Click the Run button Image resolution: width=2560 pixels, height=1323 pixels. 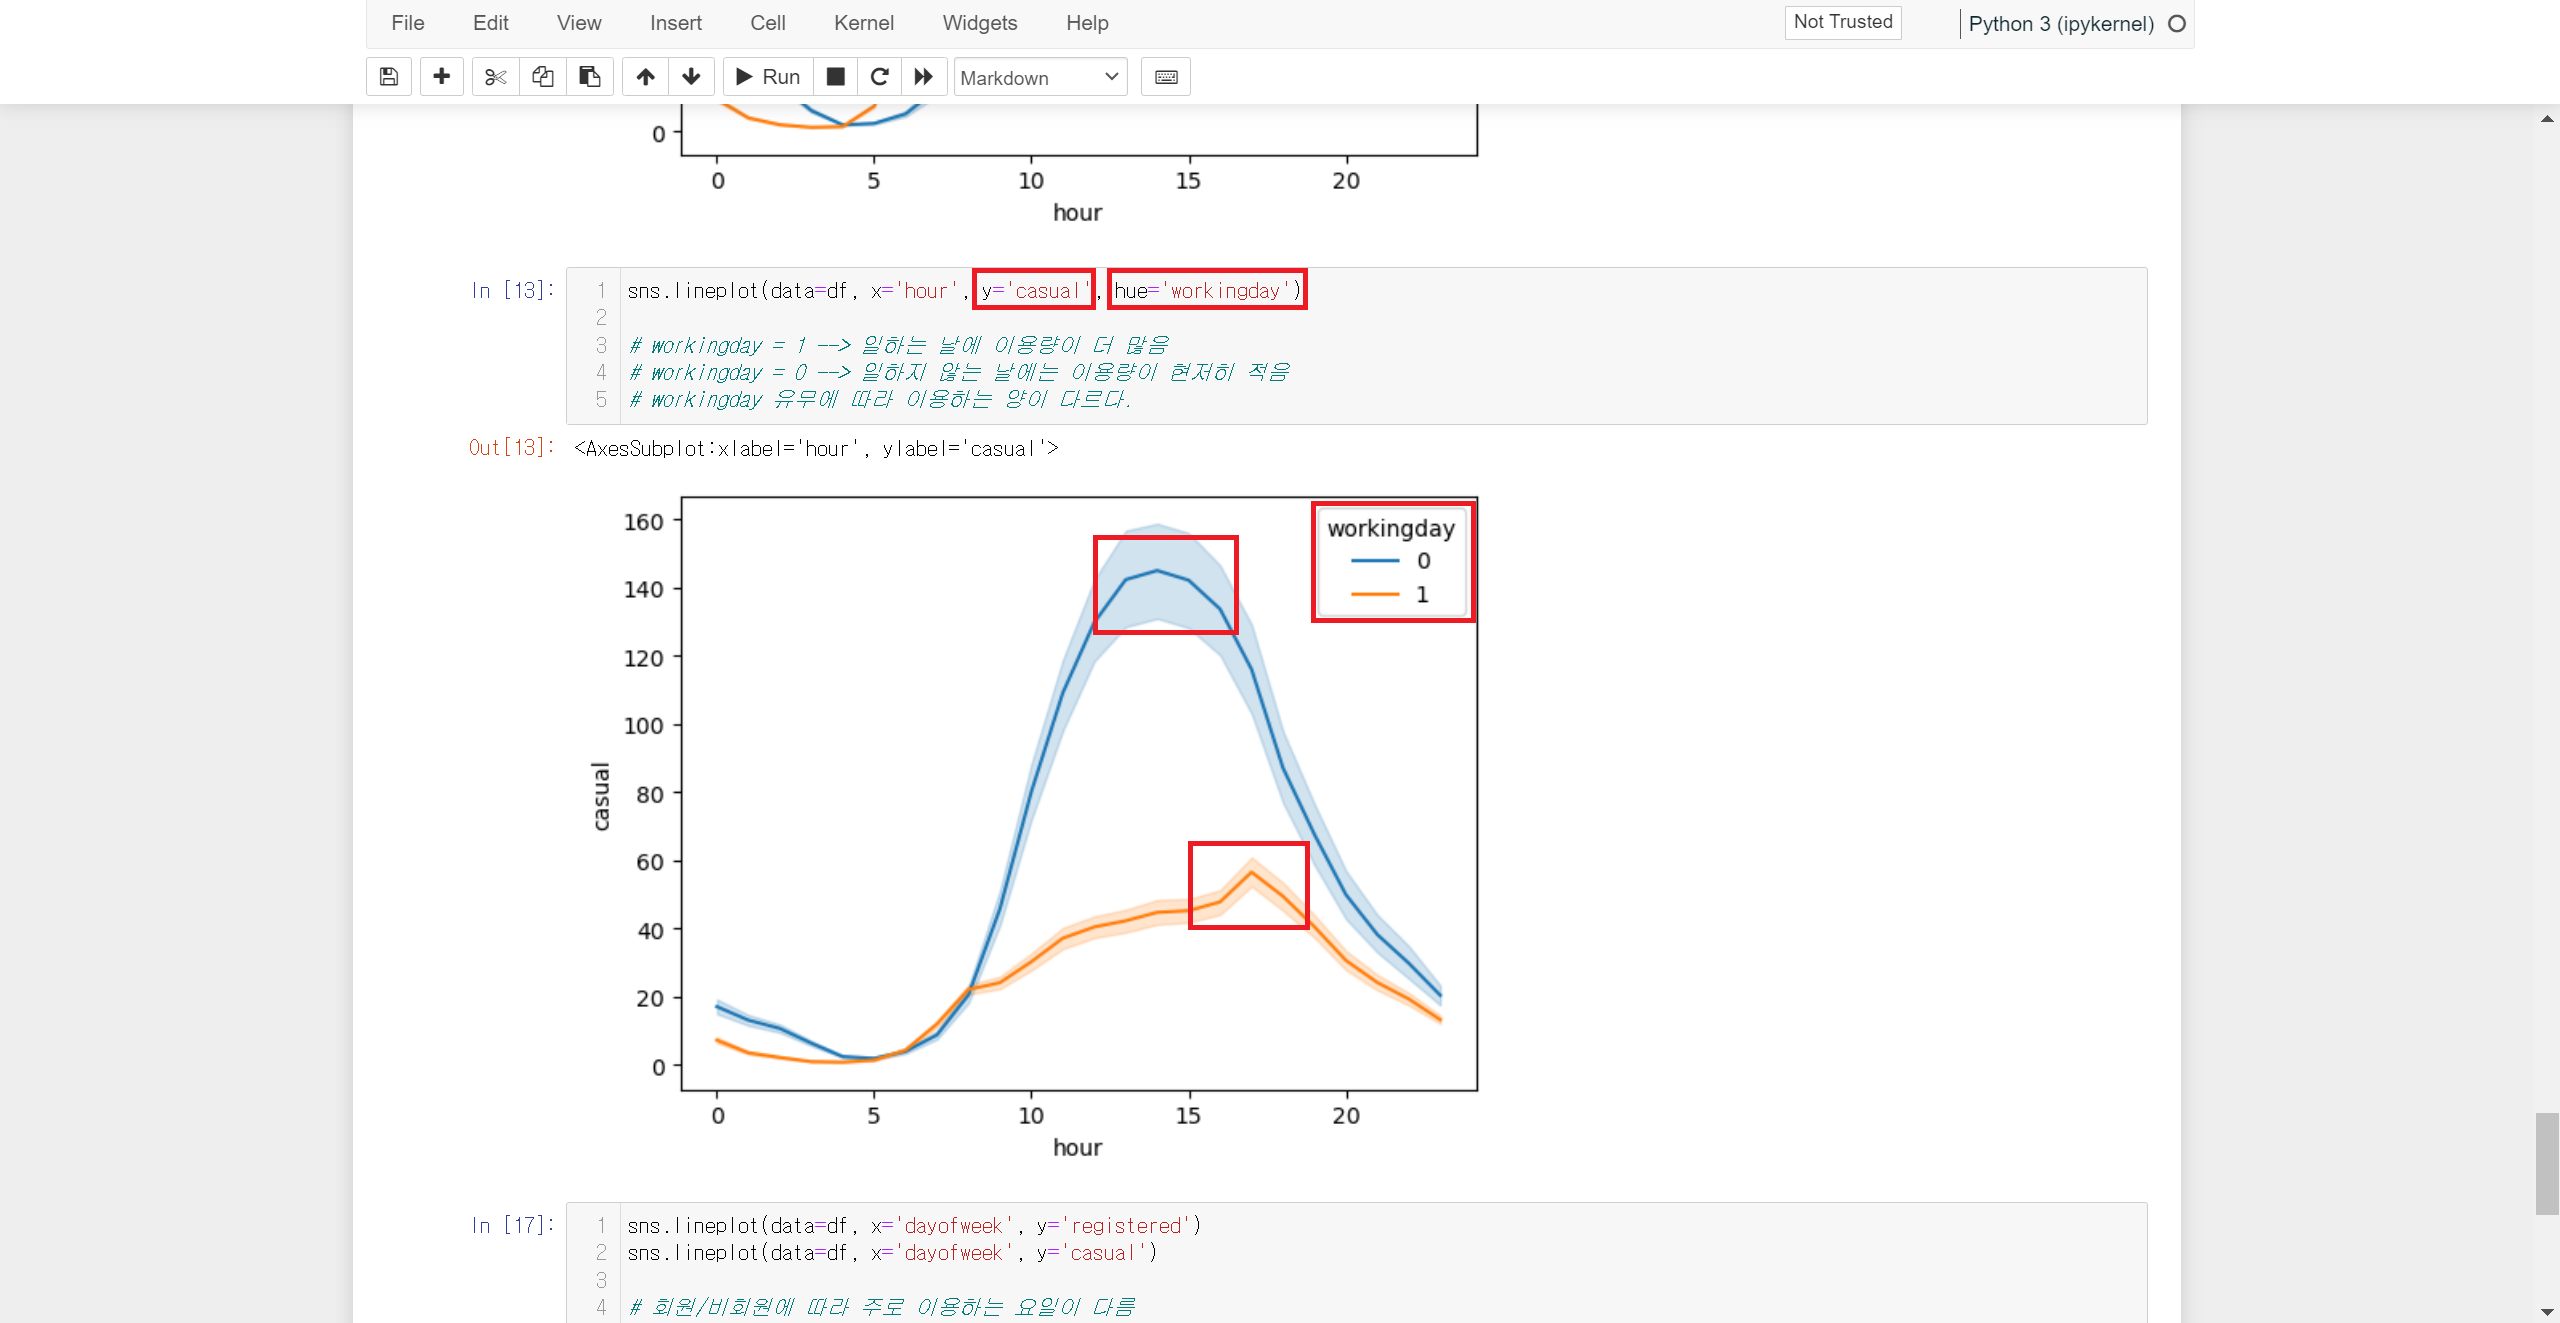tap(768, 77)
